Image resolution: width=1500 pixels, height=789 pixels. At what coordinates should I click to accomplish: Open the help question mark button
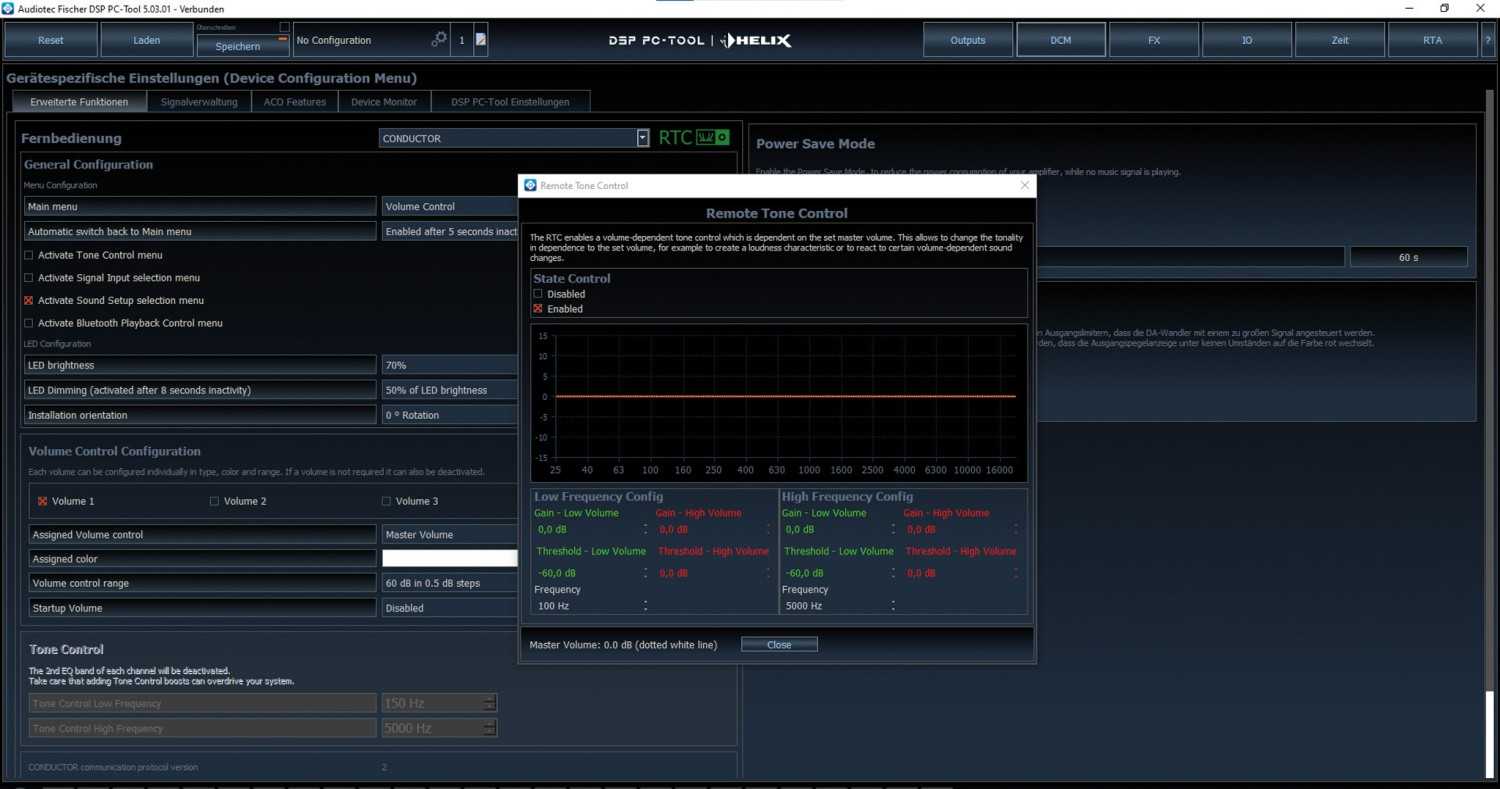click(x=1488, y=40)
